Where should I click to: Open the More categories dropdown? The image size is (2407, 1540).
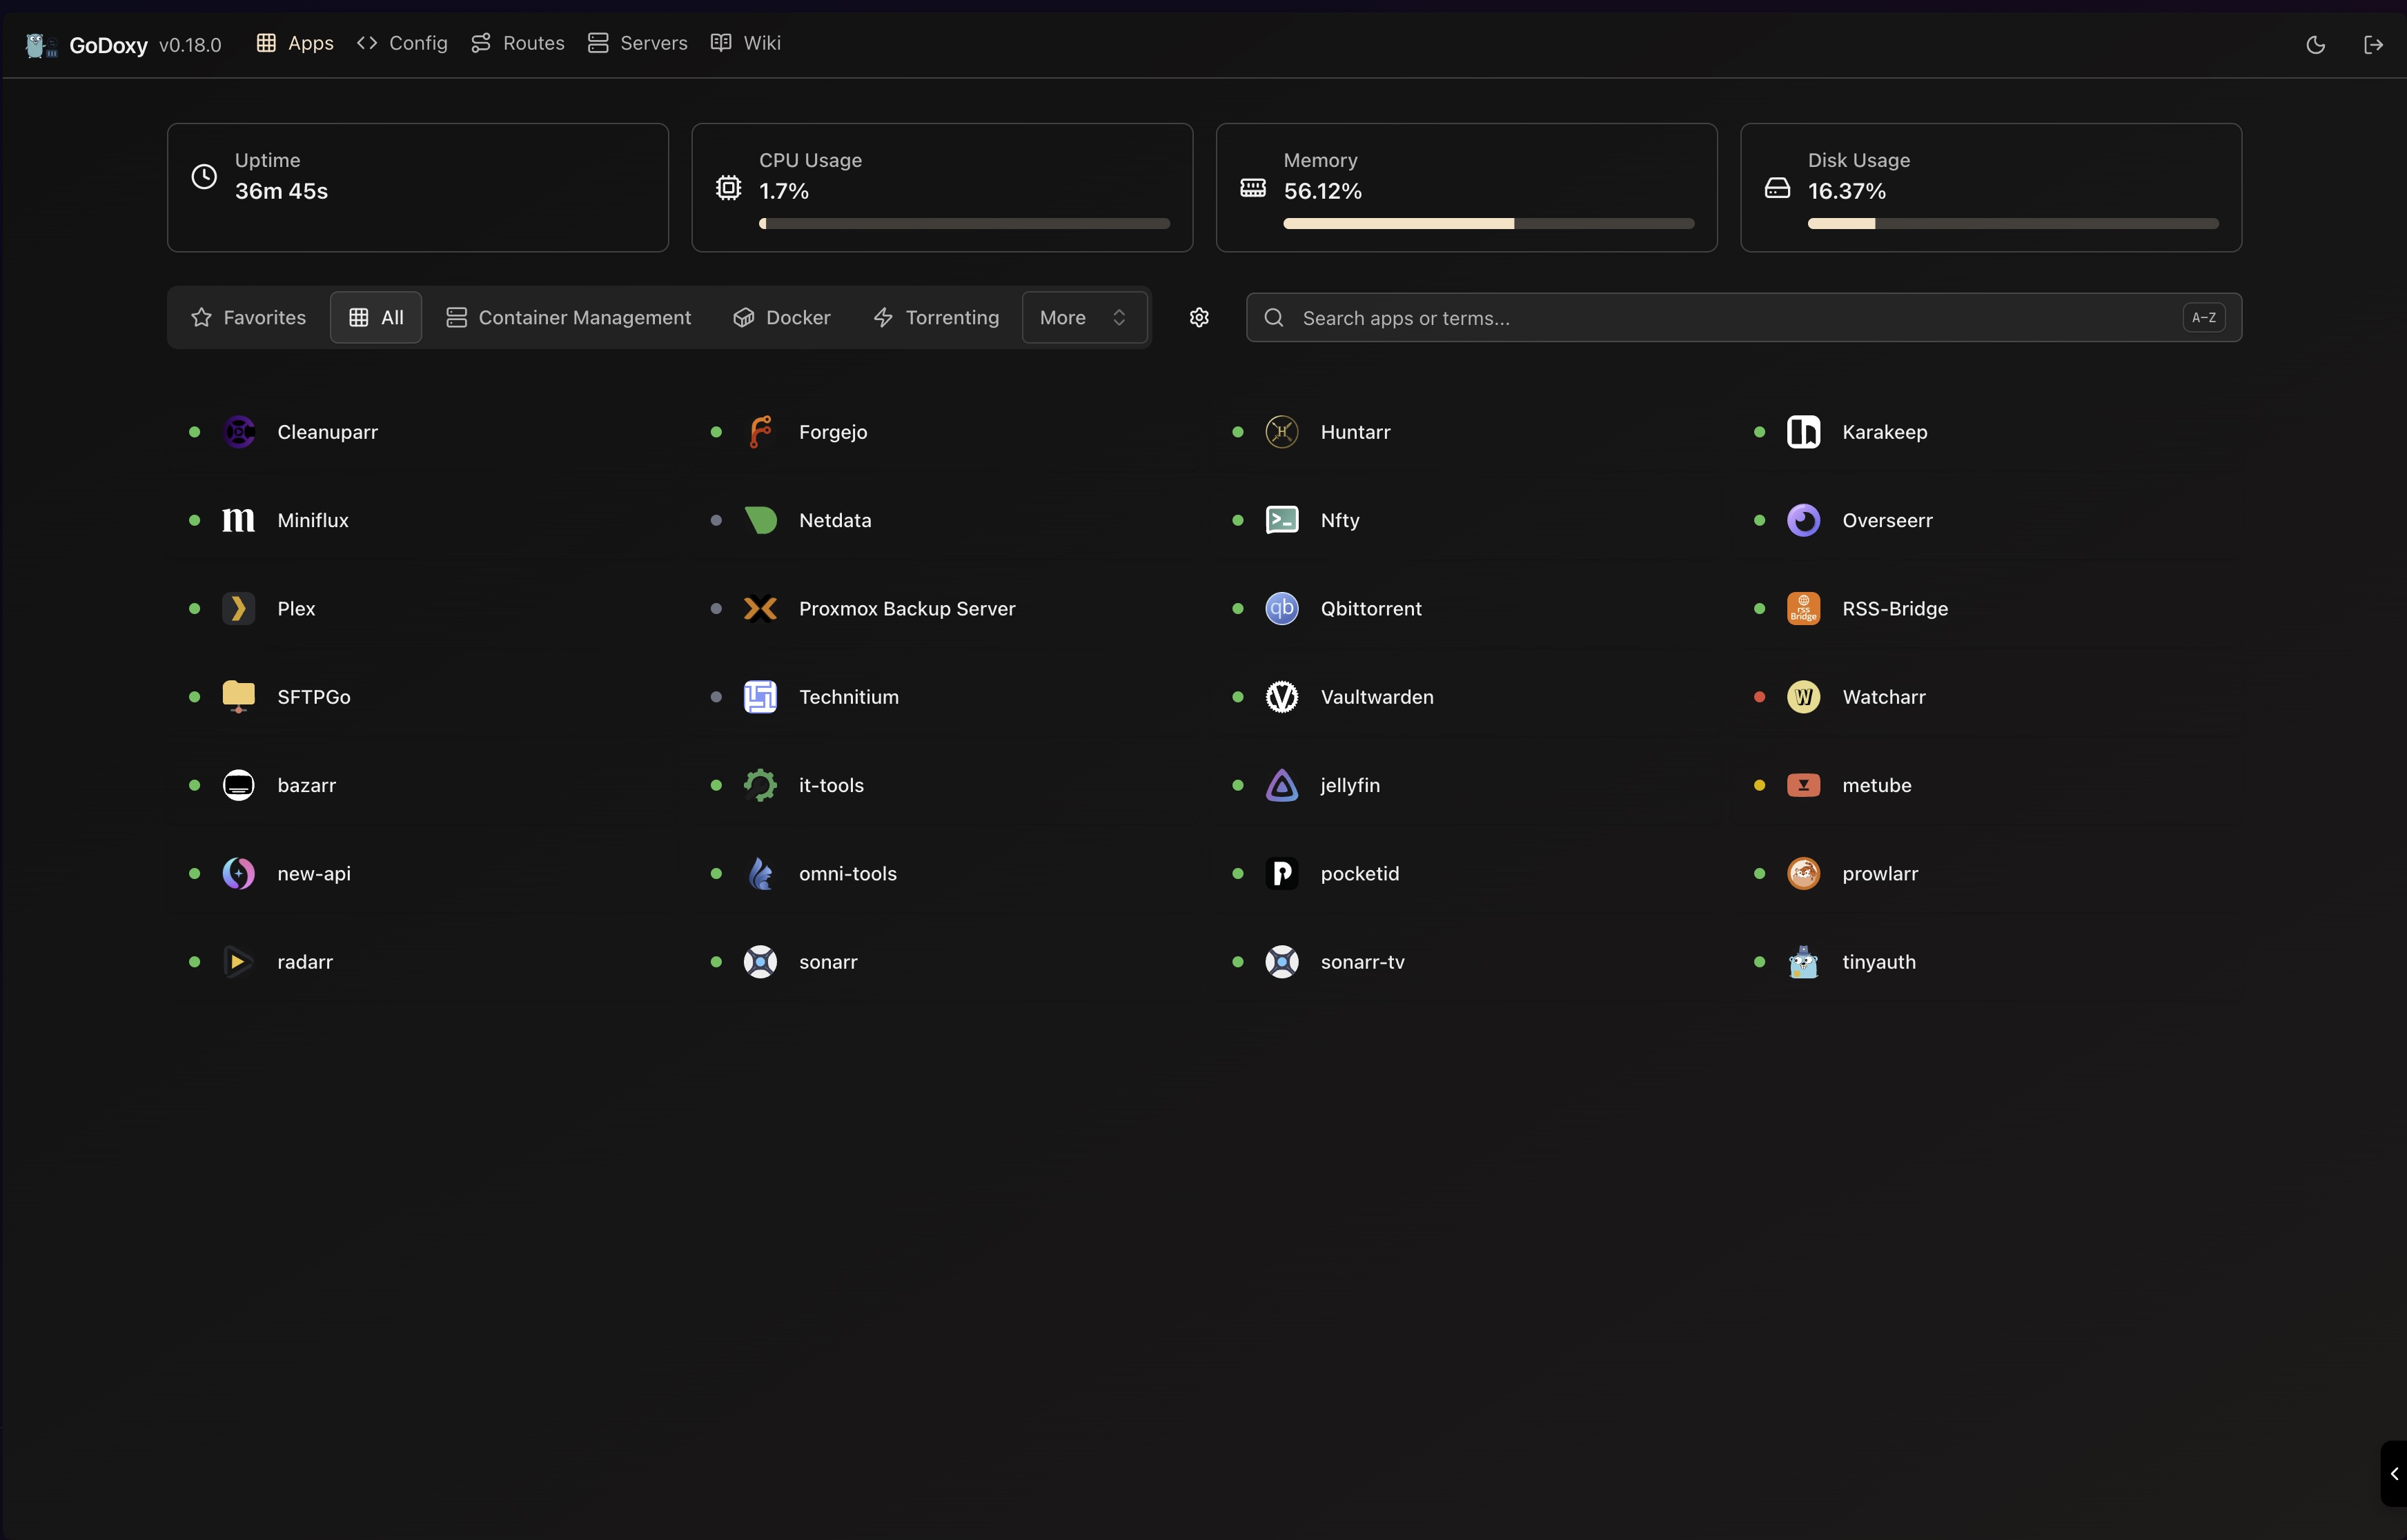coord(1084,317)
